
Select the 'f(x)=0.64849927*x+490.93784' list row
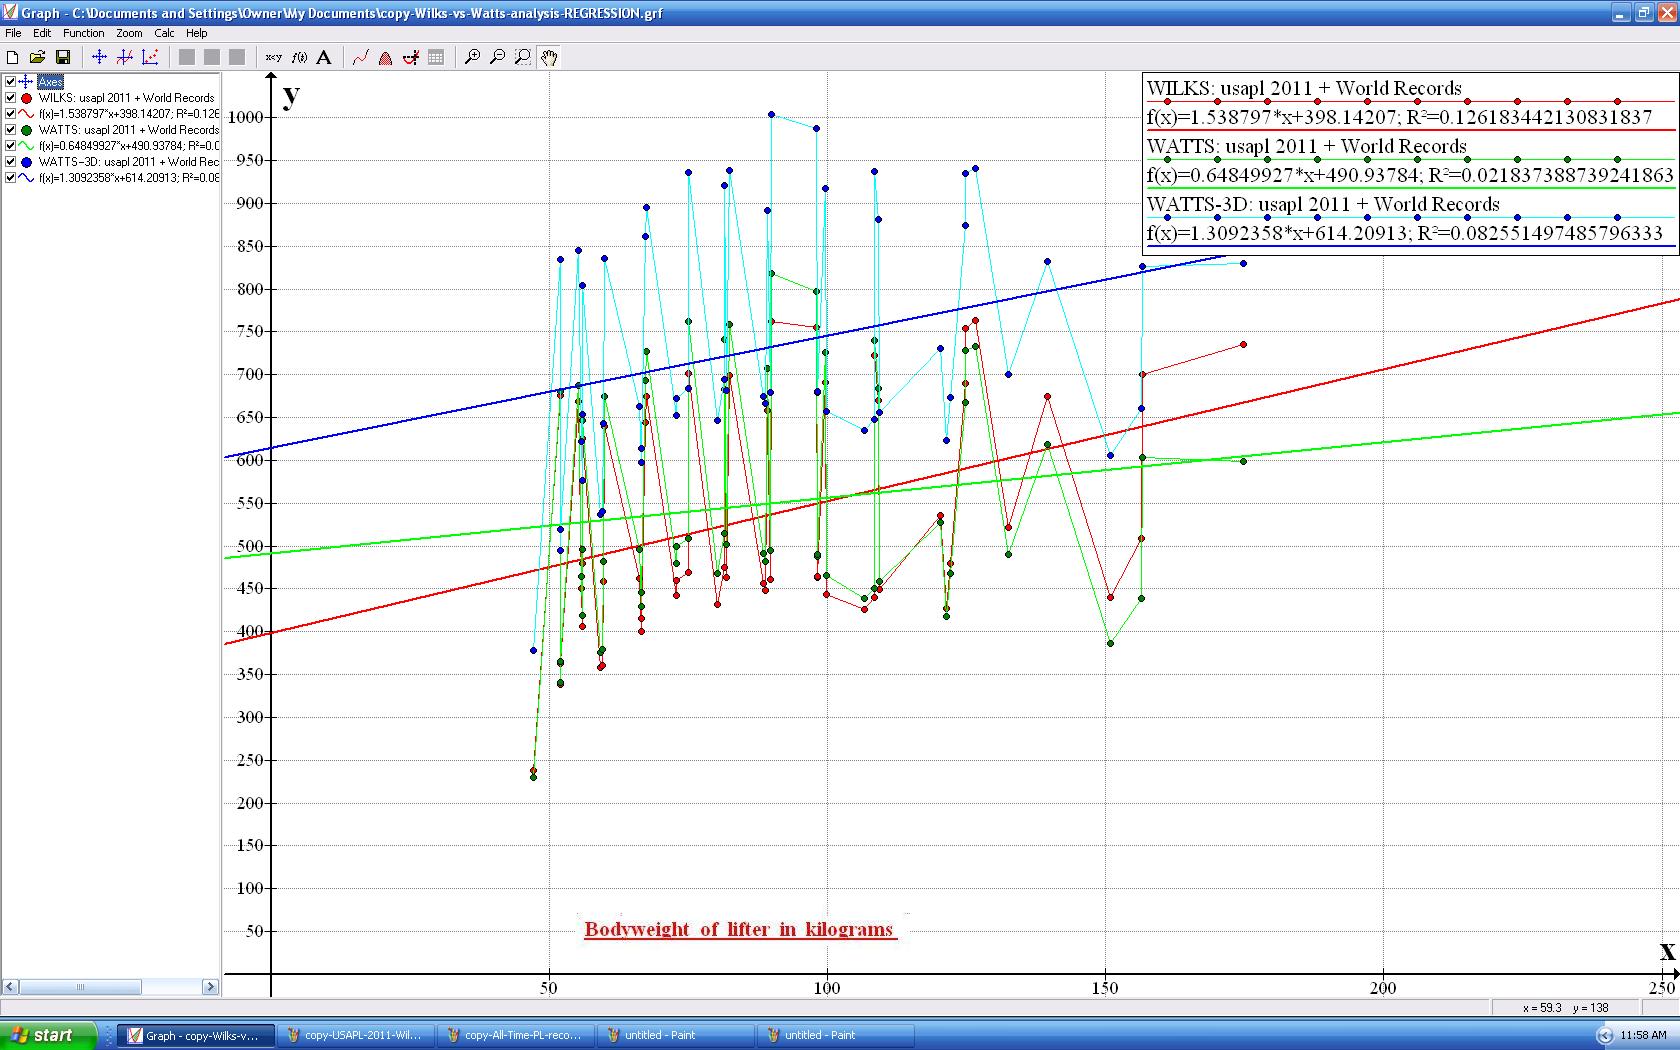(x=128, y=146)
